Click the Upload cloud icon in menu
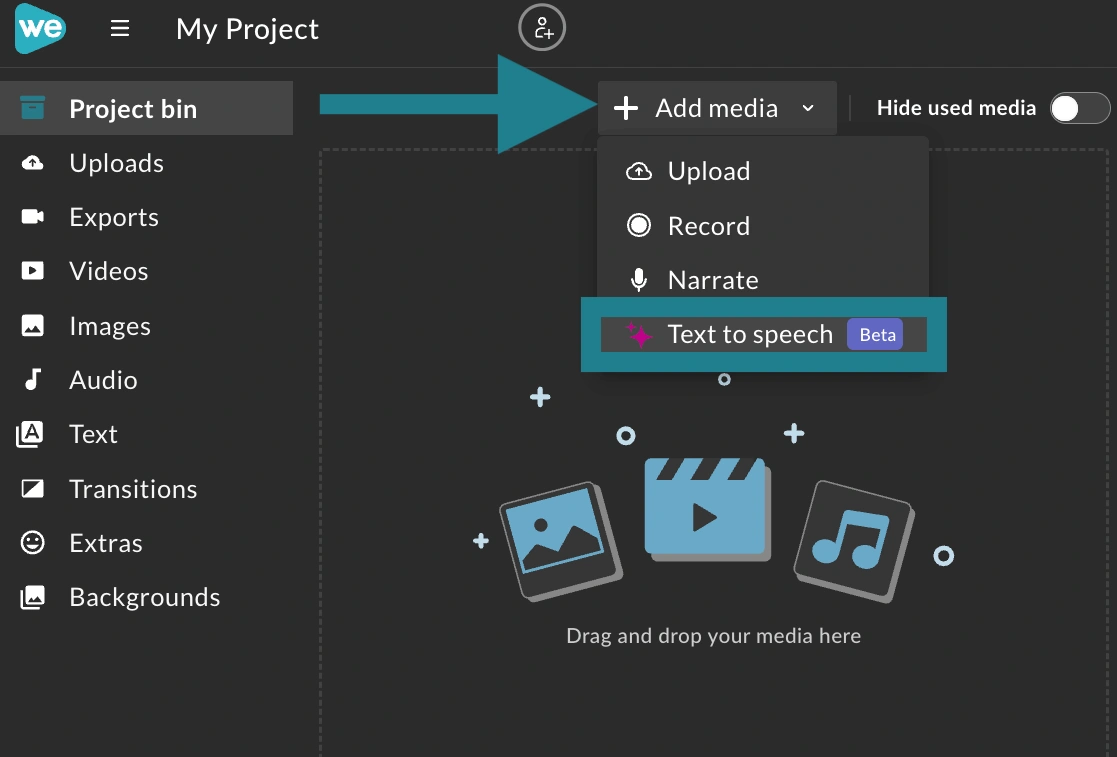1117x757 pixels. click(x=638, y=171)
